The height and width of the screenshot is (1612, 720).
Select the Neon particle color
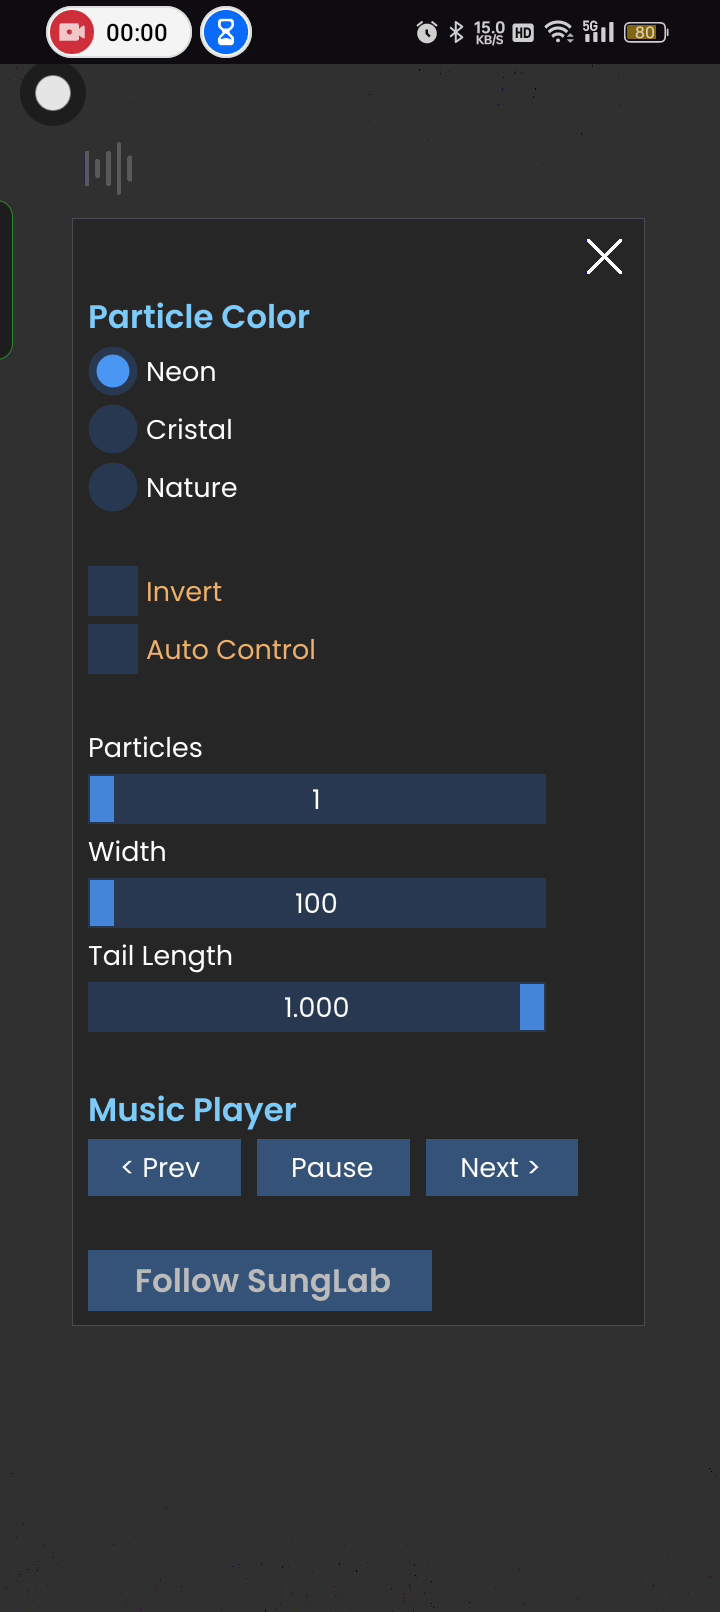pyautogui.click(x=113, y=371)
